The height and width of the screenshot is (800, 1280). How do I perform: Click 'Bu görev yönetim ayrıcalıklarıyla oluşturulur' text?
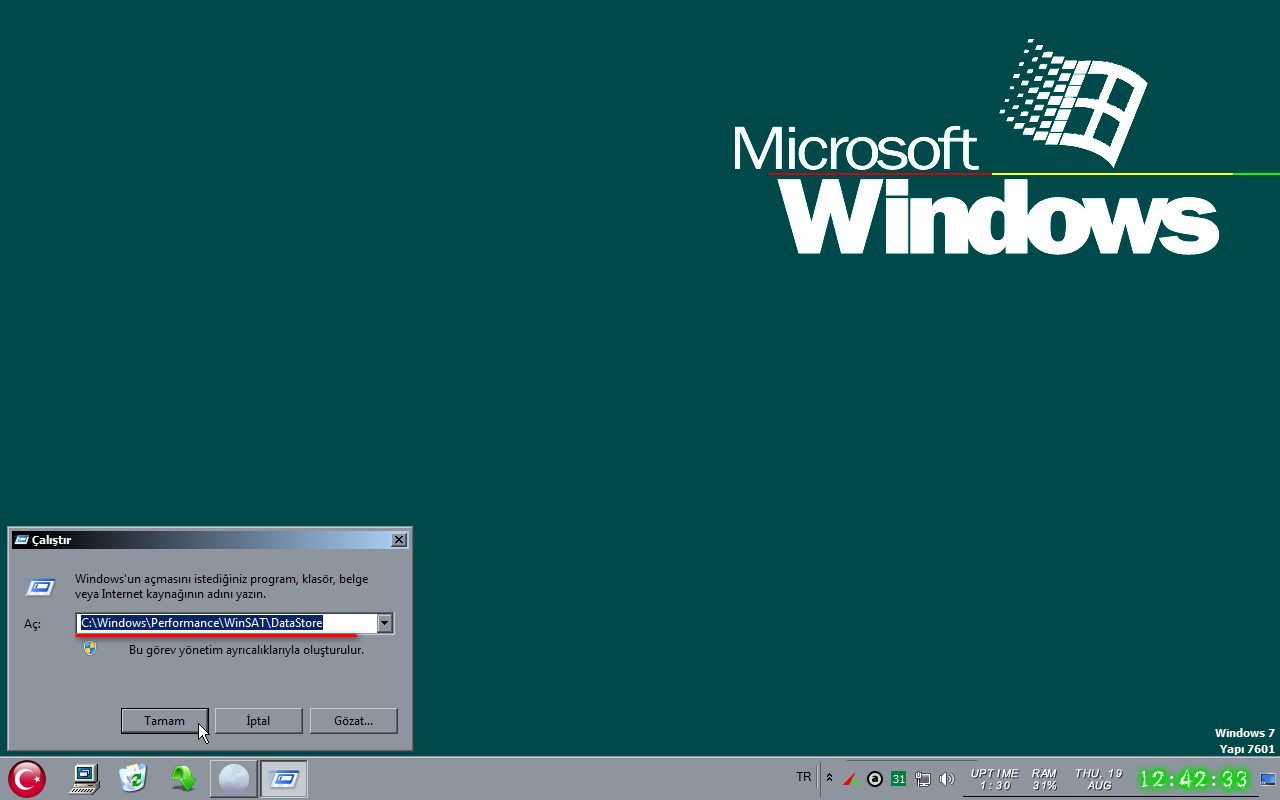tap(246, 650)
